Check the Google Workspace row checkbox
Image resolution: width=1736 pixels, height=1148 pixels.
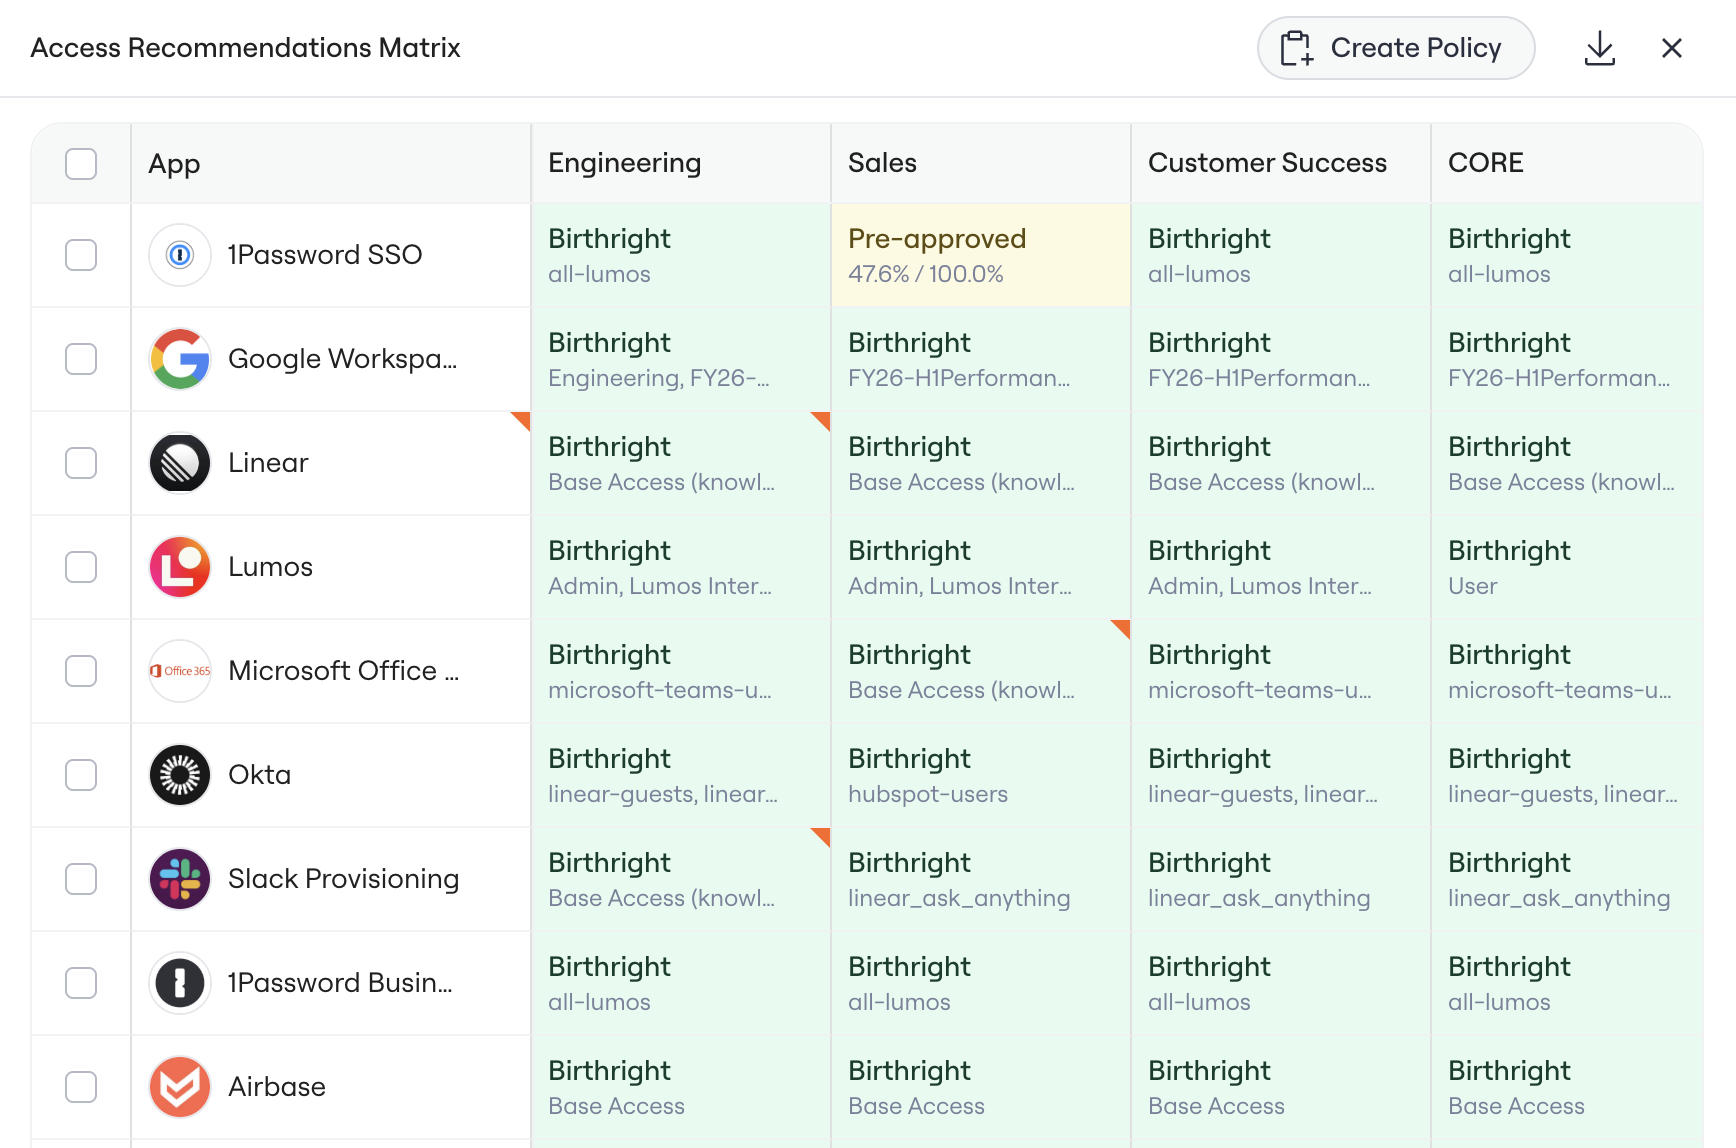pos(81,359)
